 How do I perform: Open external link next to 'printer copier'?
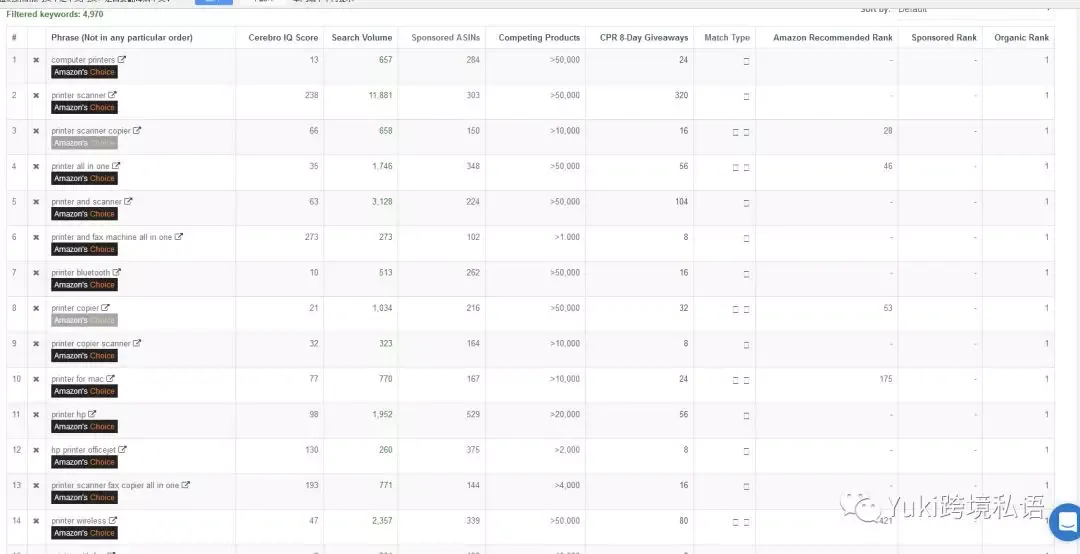pyautogui.click(x=105, y=307)
